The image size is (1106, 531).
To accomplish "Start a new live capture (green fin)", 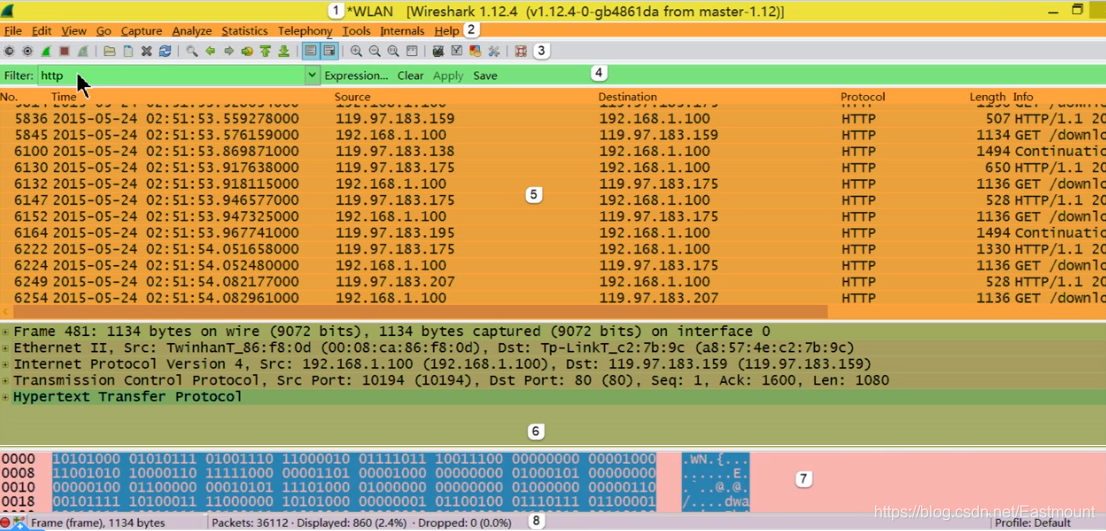I will [46, 51].
